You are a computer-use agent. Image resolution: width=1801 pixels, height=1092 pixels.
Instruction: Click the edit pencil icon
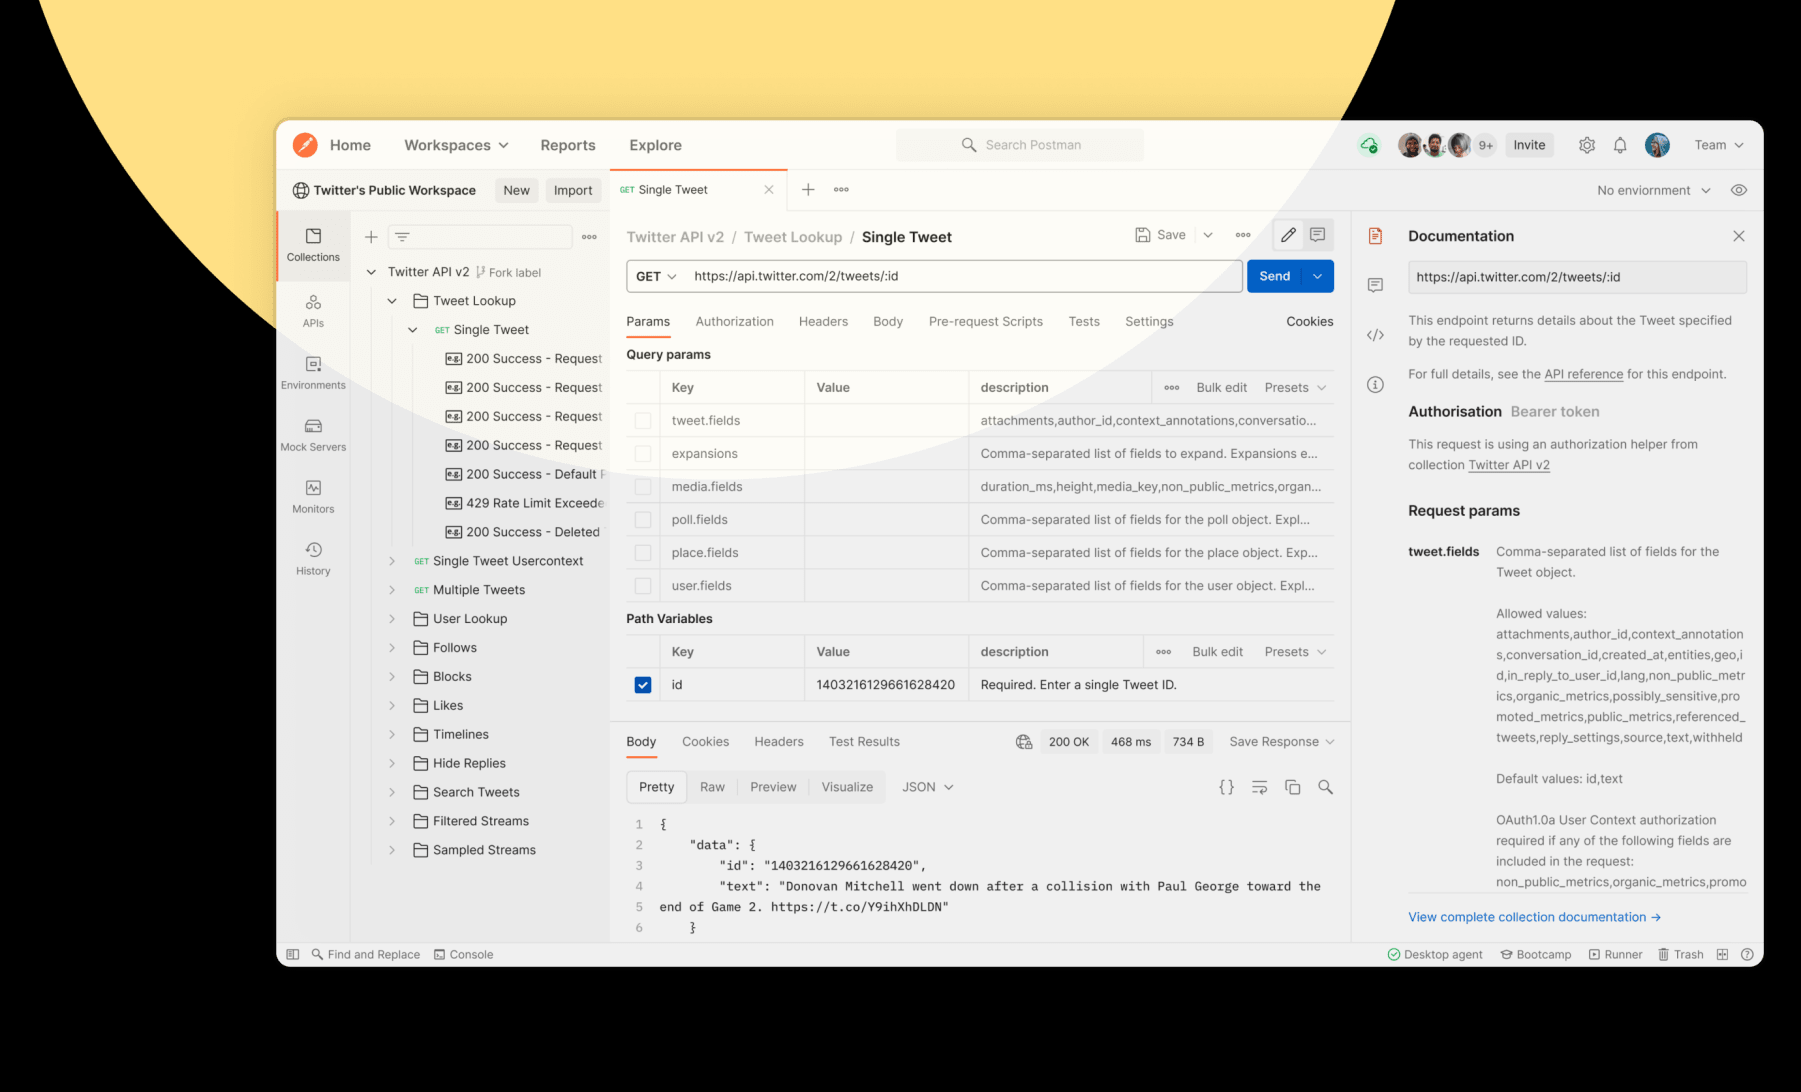[x=1288, y=235]
